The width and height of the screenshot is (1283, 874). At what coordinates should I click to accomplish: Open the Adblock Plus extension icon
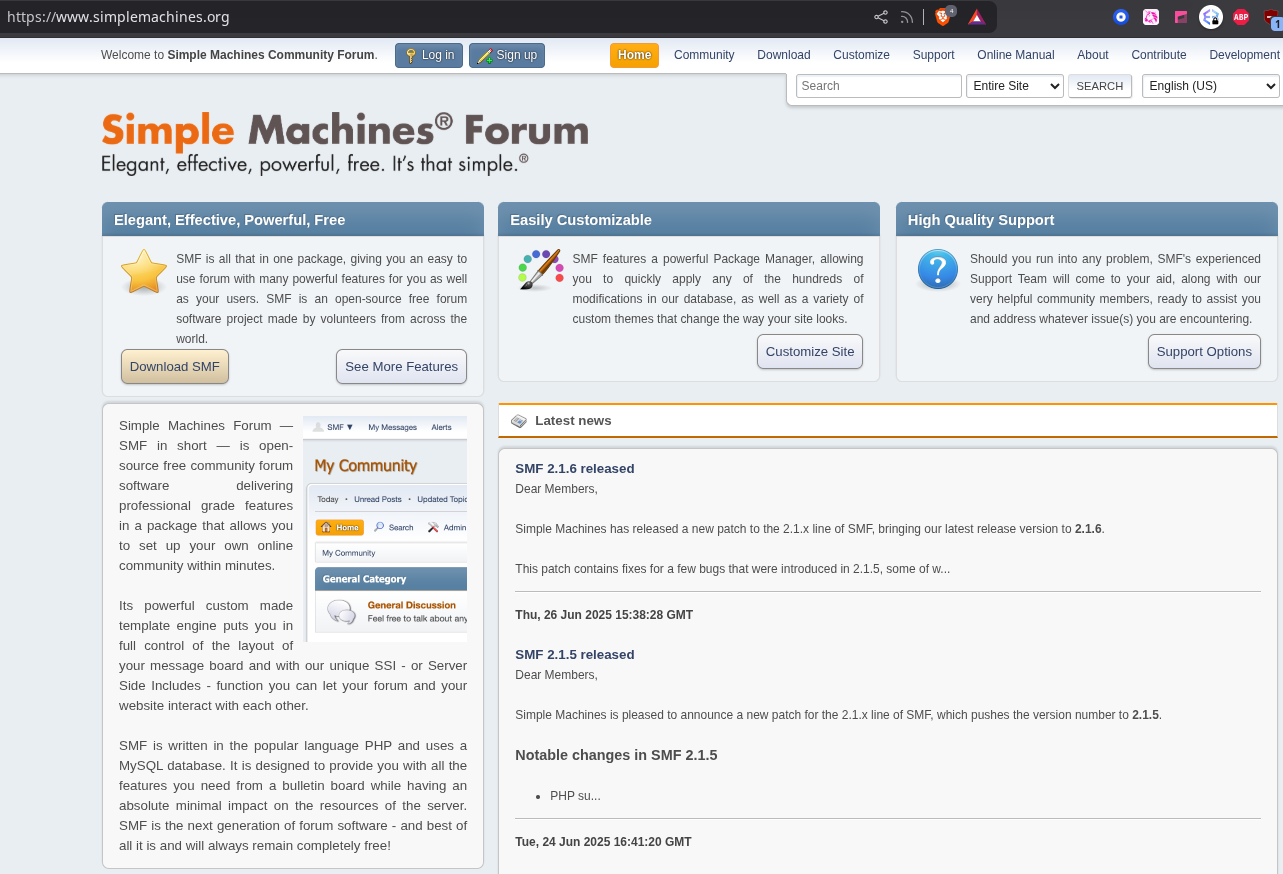point(1241,17)
